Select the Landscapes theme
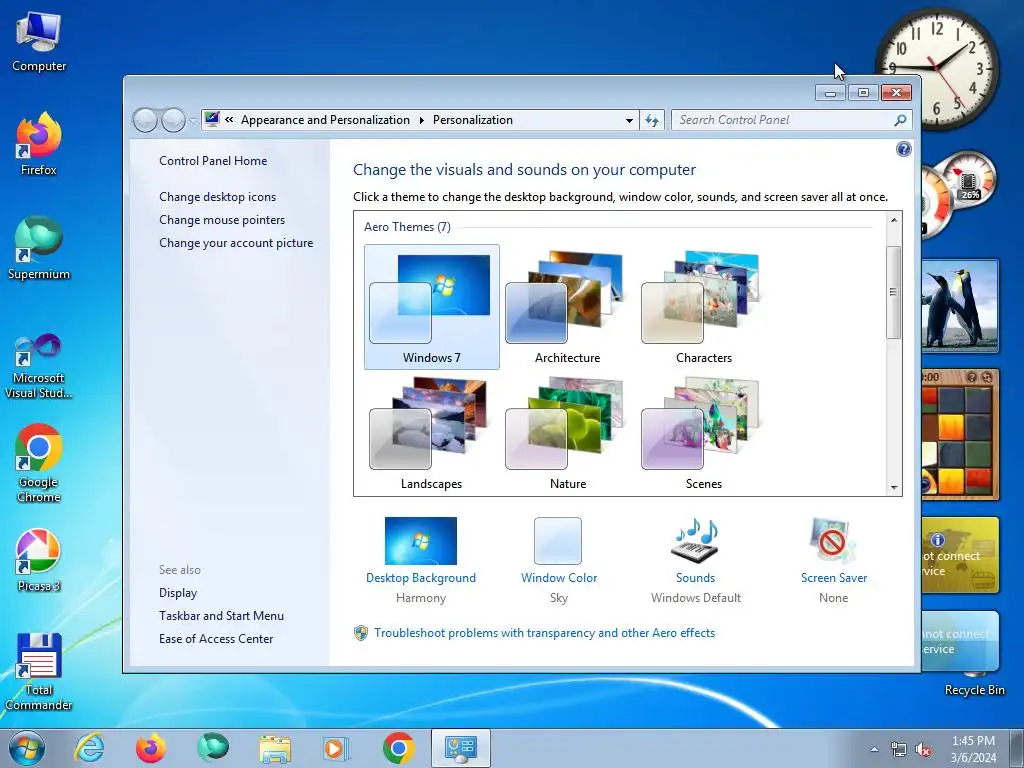 click(432, 434)
